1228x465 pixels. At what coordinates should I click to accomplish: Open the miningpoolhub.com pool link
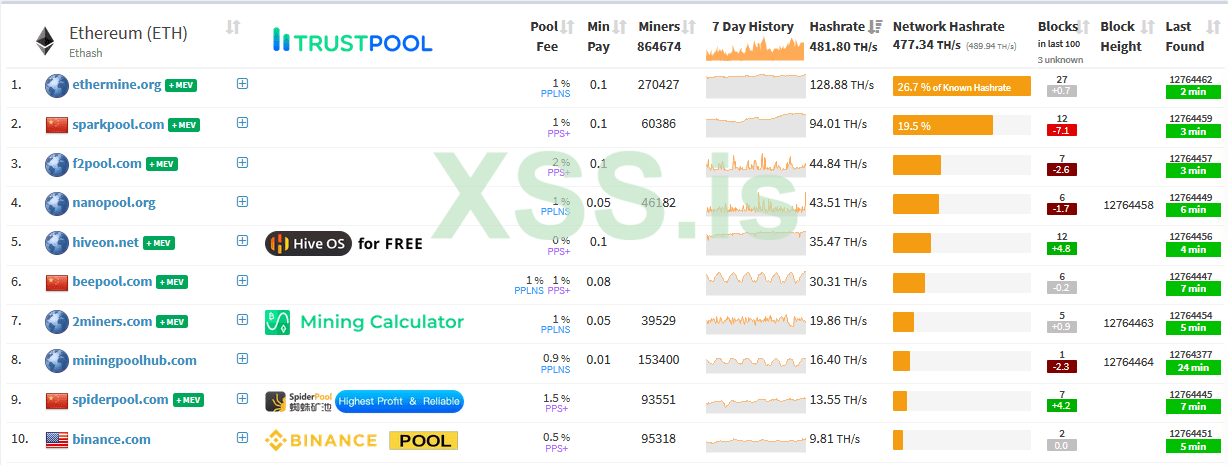coord(135,360)
